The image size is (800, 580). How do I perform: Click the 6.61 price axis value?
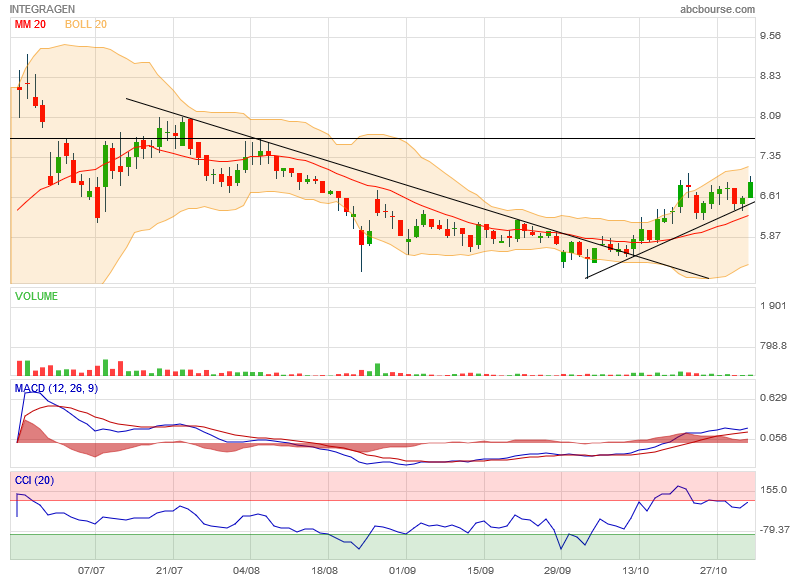point(770,195)
